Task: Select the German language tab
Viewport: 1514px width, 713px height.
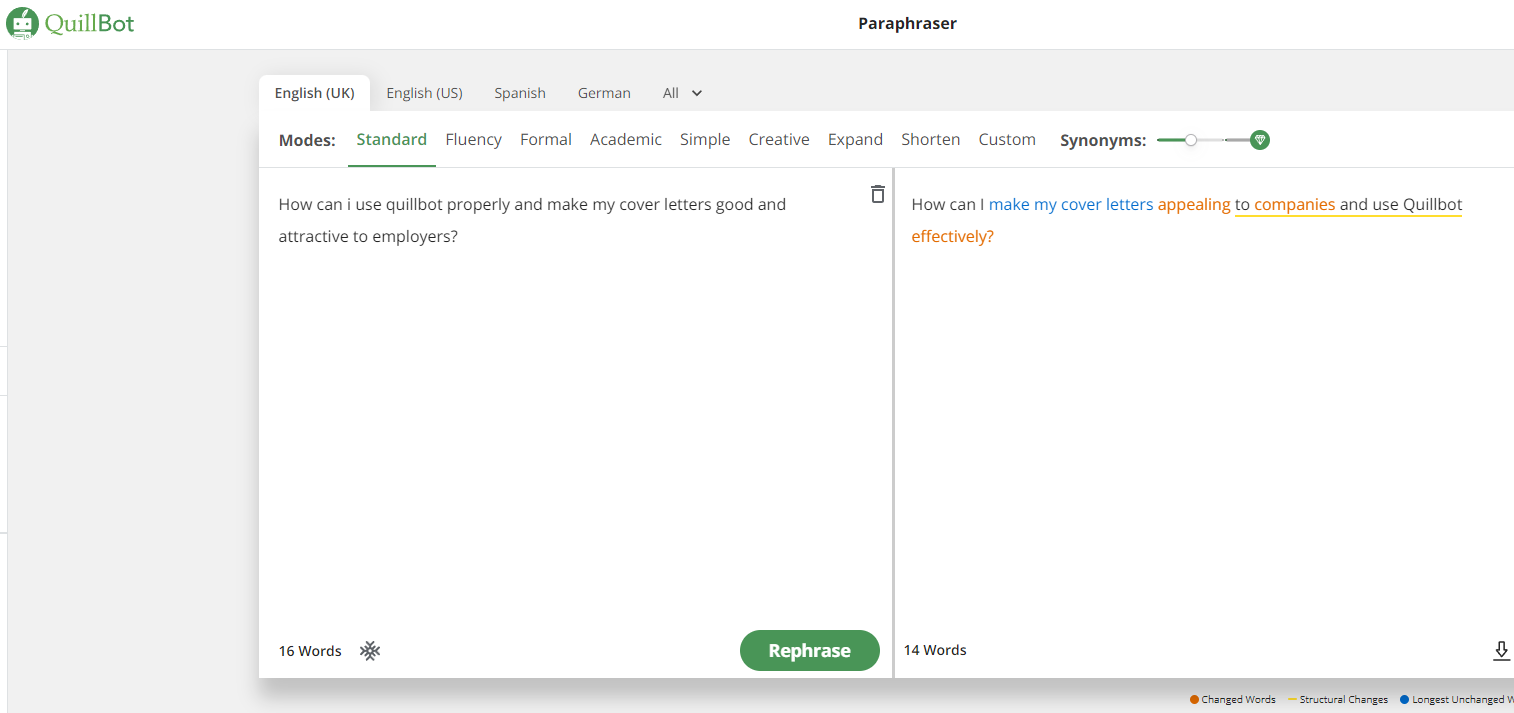Action: (x=604, y=93)
